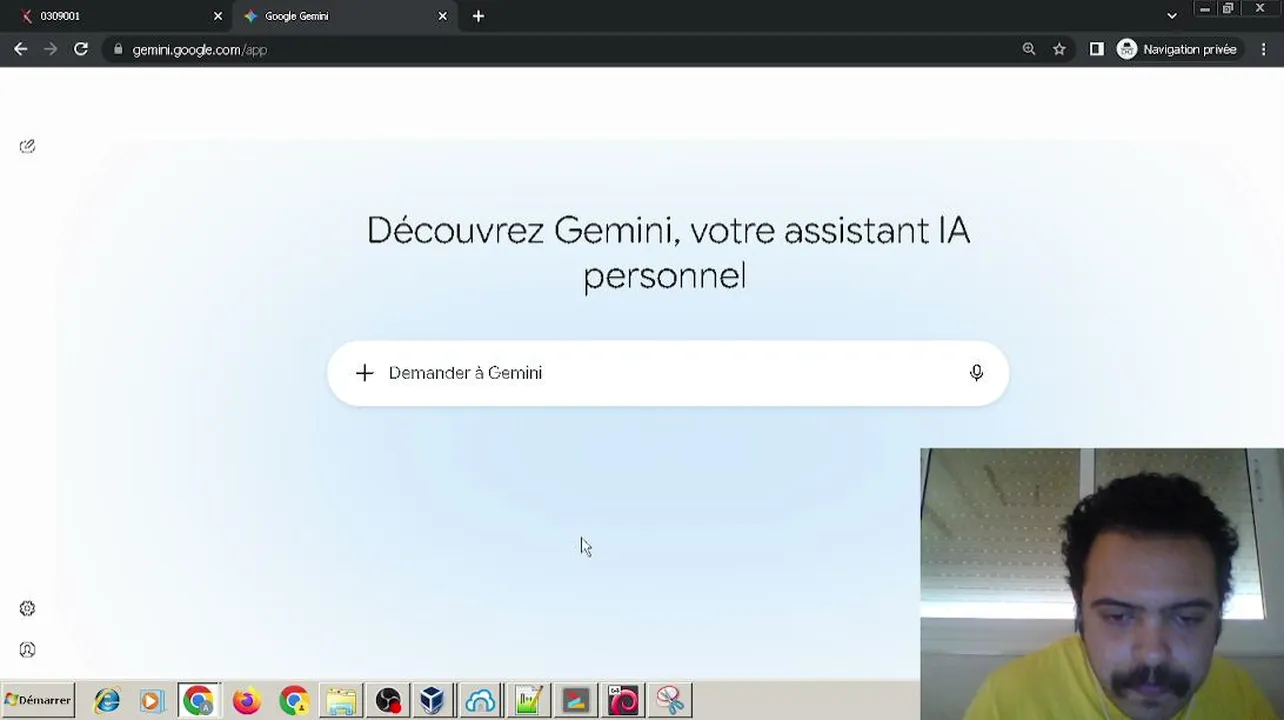Open a new browser tab
Screen dimensions: 1284x720
478,16
